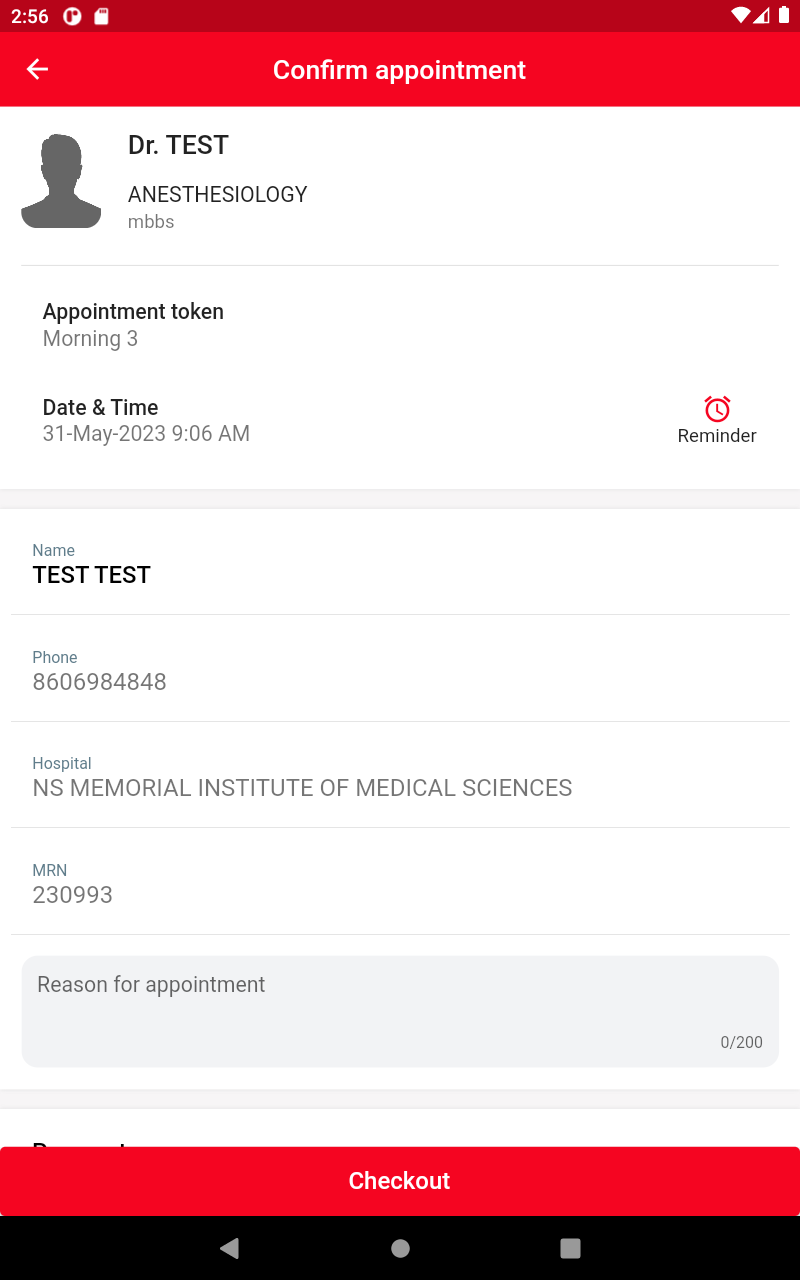
Task: Focus the Reason for appointment field
Action: 400,1011
